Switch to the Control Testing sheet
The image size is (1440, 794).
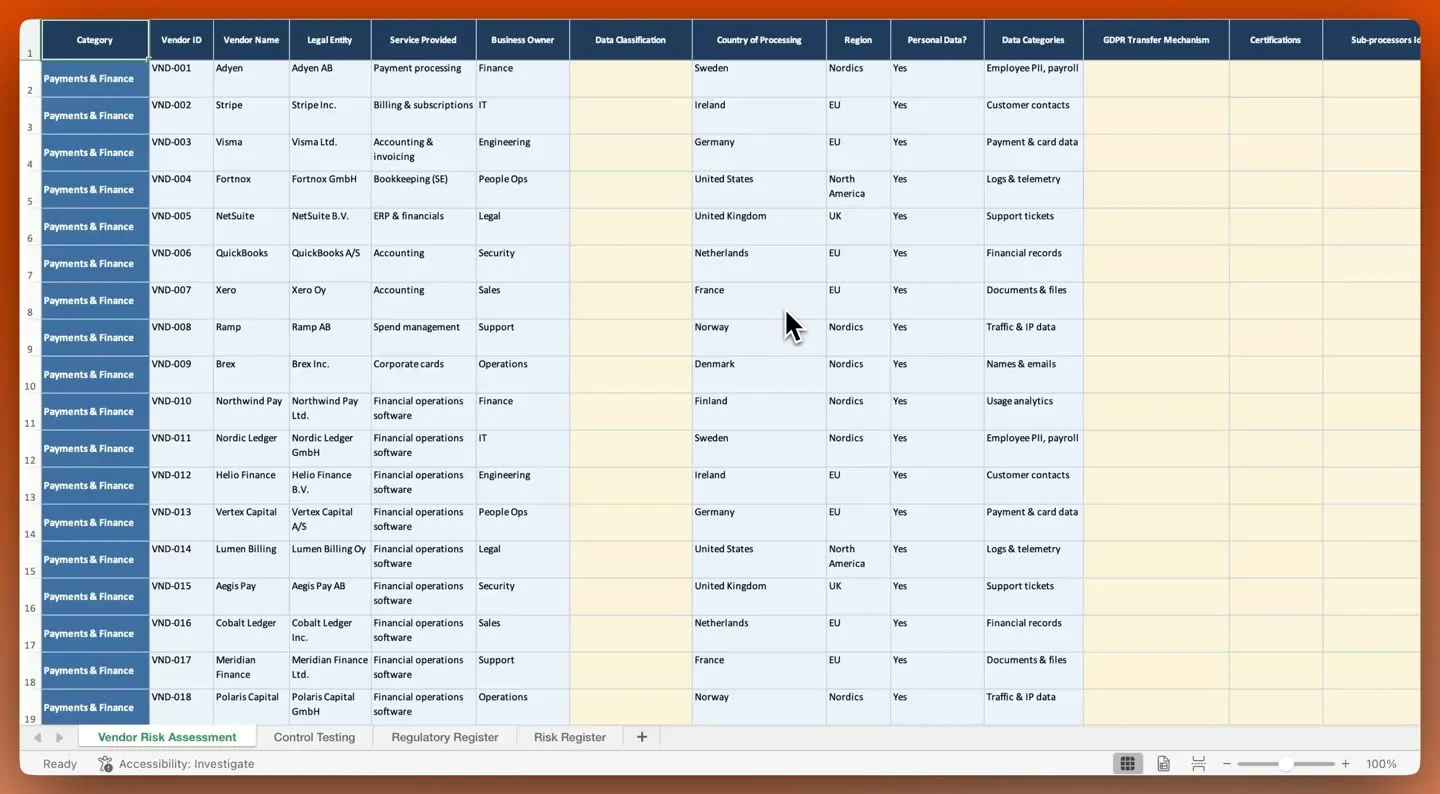(314, 737)
